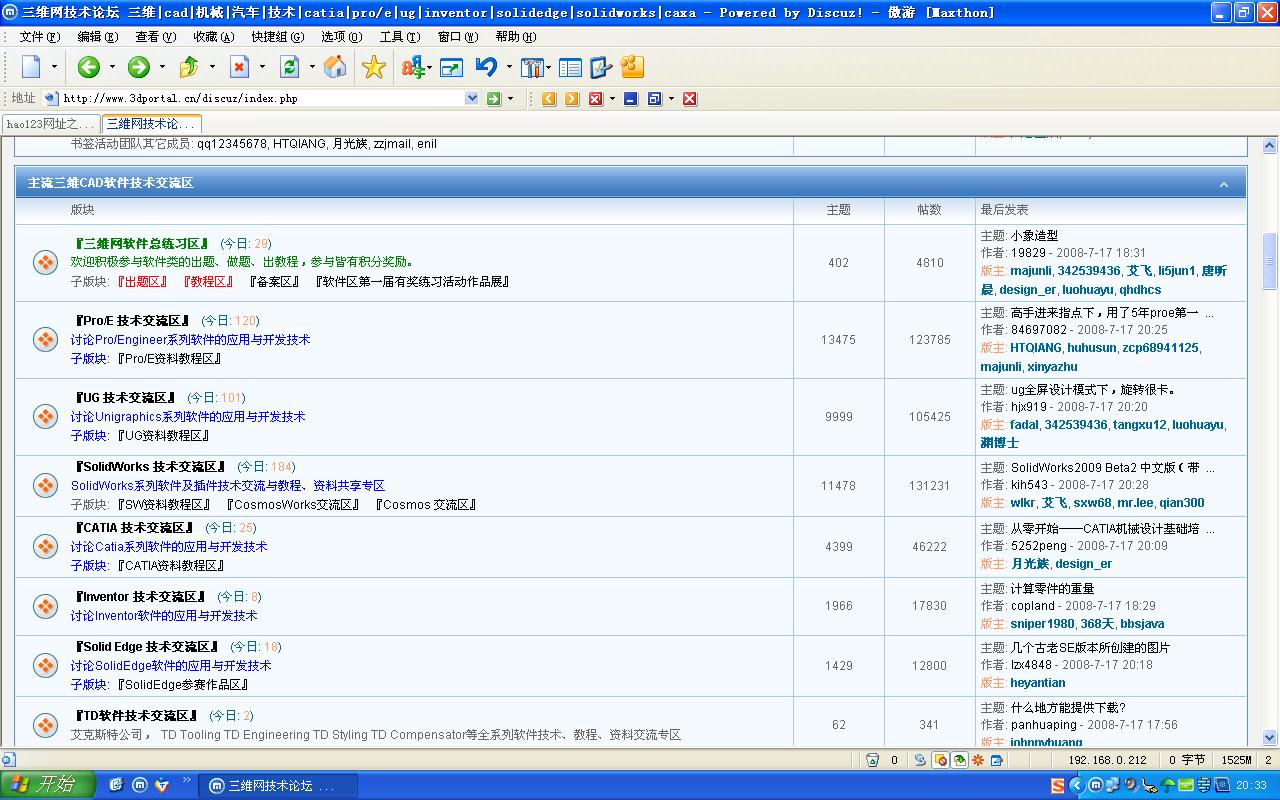This screenshot has height=800, width=1280.
Task: Open the 『SW资料教程区』 subforum link
Action: click(x=164, y=505)
